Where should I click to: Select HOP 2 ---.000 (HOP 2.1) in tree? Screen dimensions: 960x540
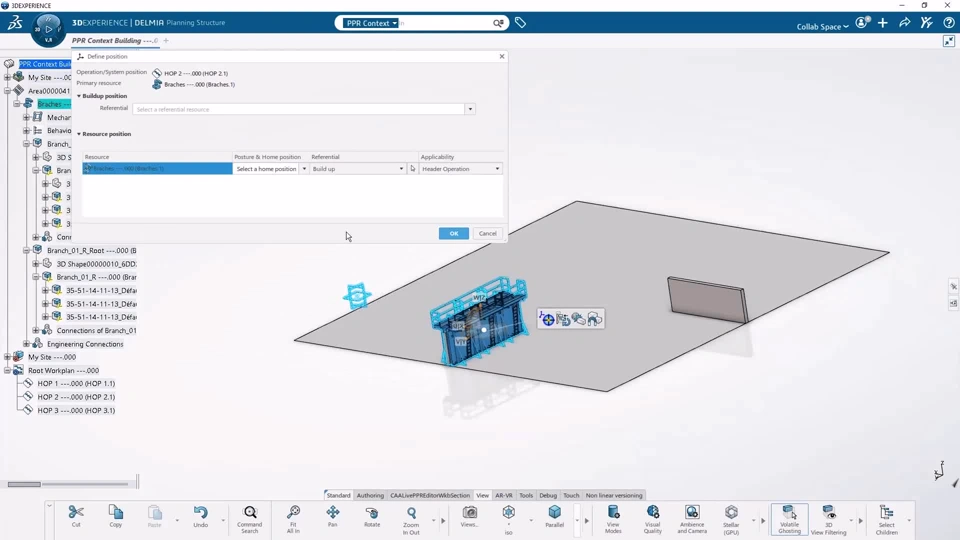76,397
